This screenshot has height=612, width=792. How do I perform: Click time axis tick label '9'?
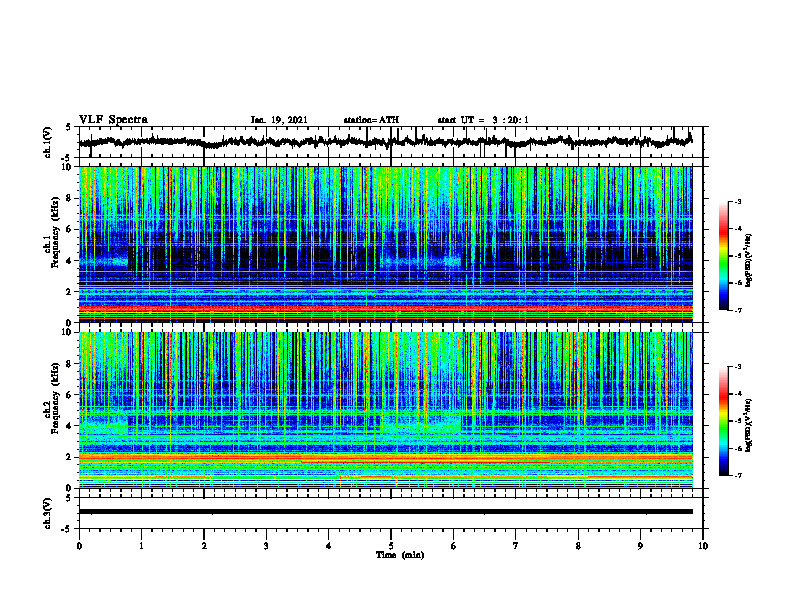(640, 546)
